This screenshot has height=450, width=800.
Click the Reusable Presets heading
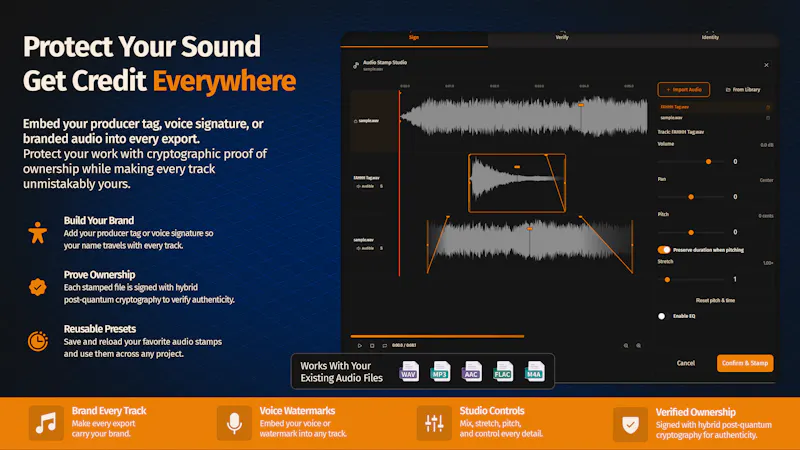point(100,329)
